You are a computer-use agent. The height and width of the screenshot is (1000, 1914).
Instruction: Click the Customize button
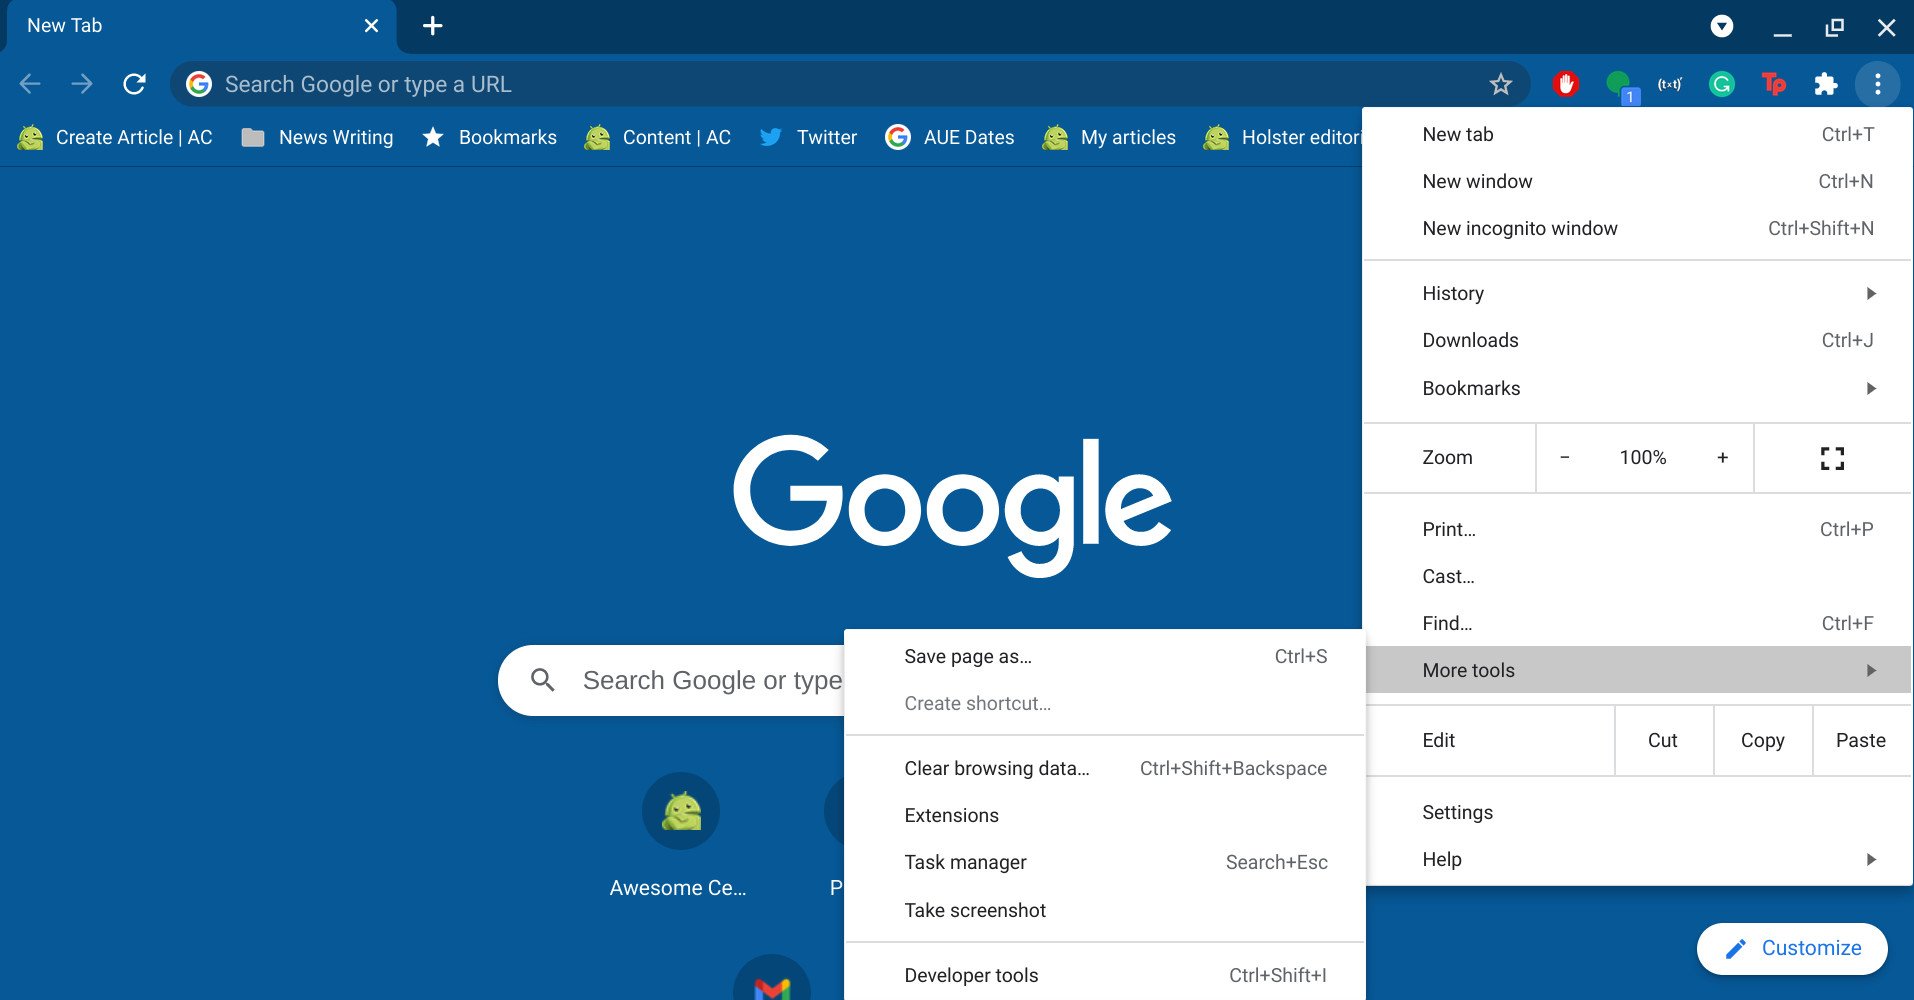tap(1792, 948)
